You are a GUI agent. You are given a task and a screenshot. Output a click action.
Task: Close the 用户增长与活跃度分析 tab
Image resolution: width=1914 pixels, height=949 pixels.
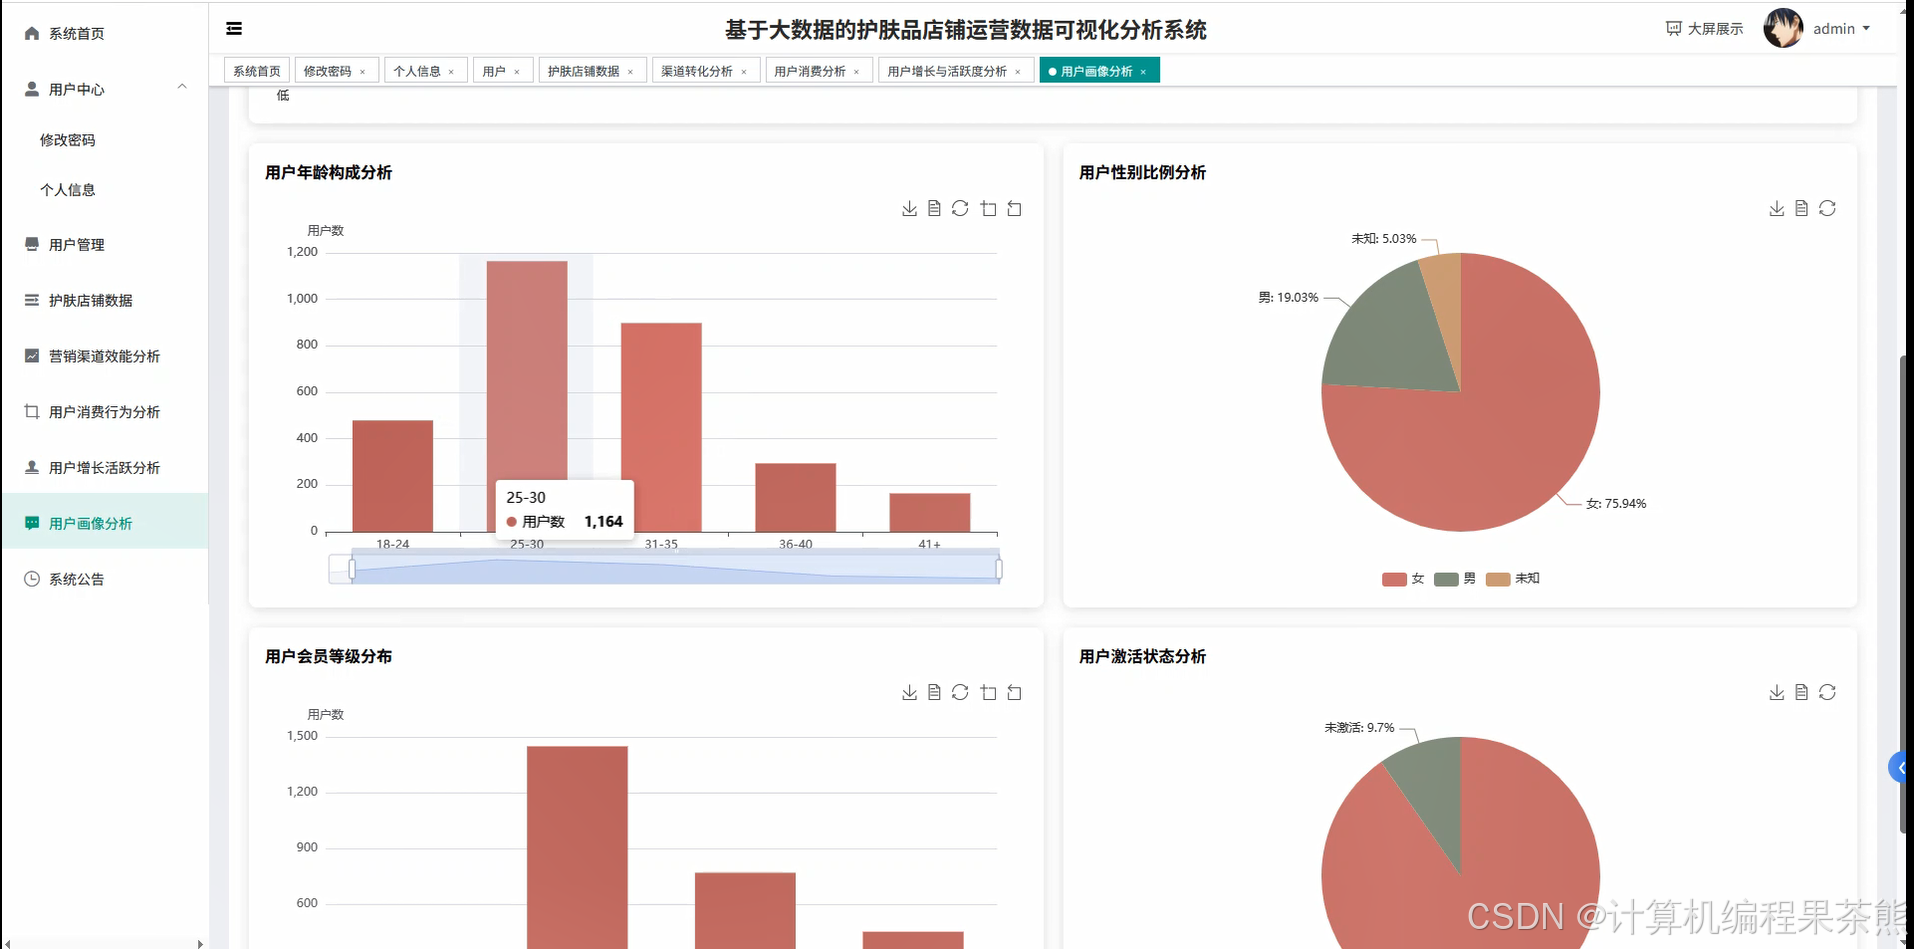1018,72
